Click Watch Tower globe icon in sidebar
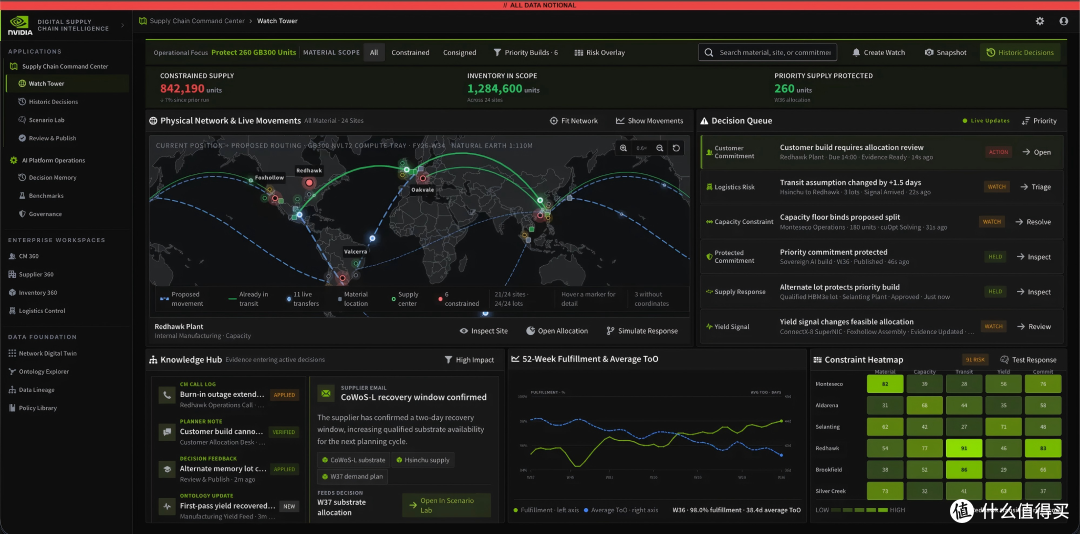 [22, 83]
